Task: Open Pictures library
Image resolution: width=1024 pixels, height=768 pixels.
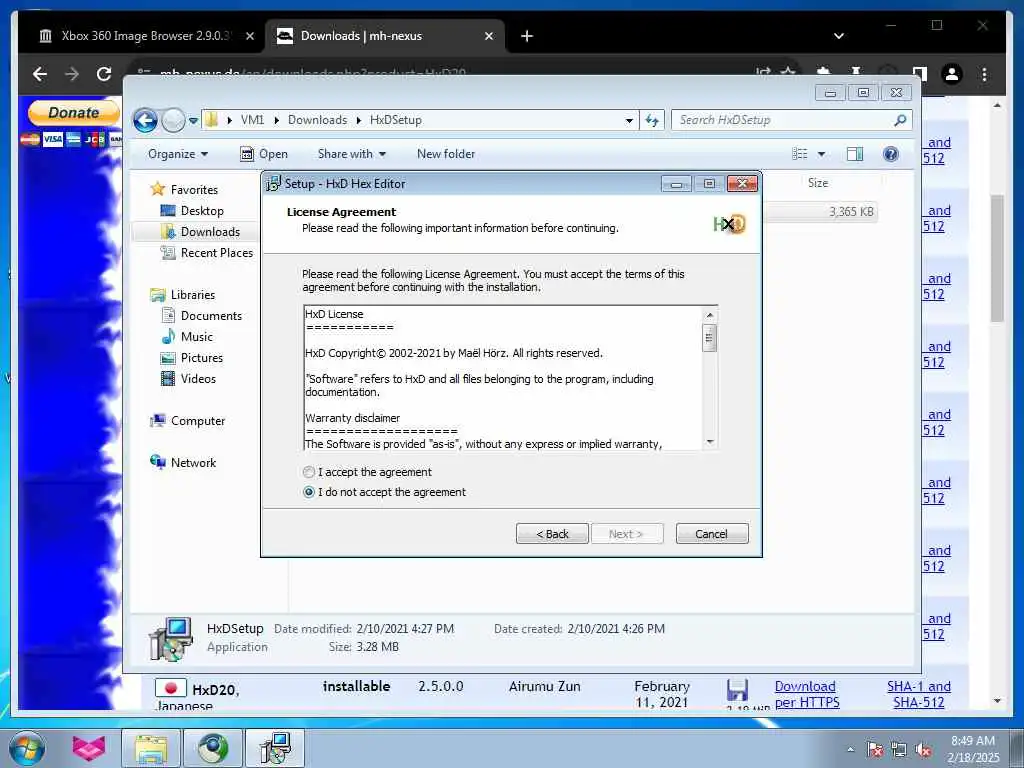Action: [x=201, y=358]
